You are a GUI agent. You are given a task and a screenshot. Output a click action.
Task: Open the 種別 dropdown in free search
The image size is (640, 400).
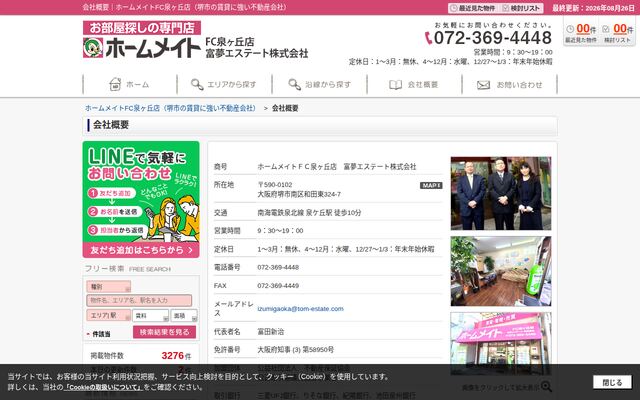point(109,287)
